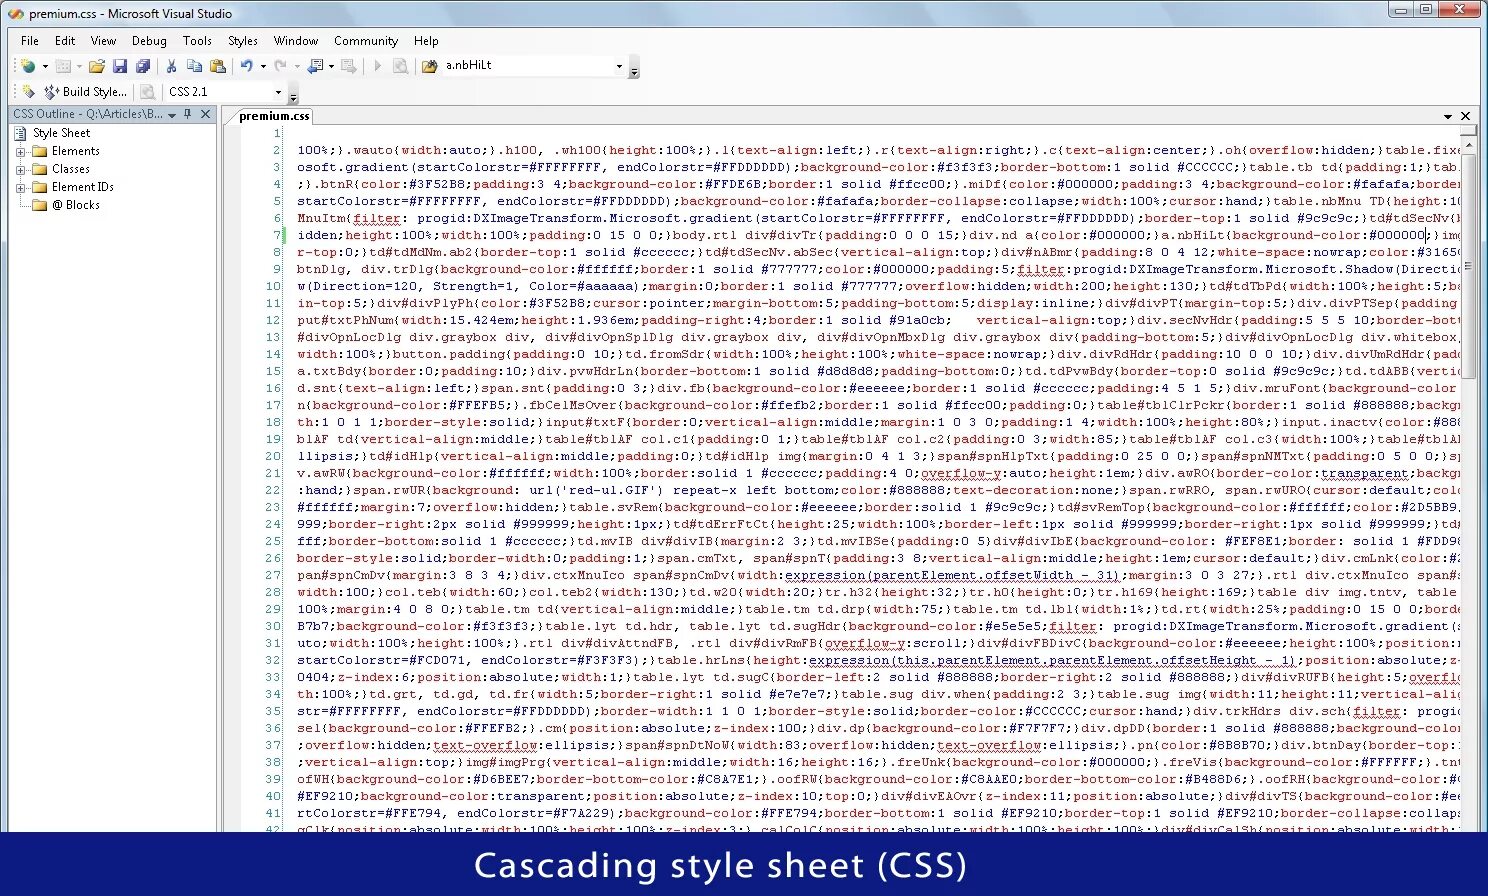This screenshot has height=896, width=1488.
Task: Open the Window menu
Action: point(296,41)
